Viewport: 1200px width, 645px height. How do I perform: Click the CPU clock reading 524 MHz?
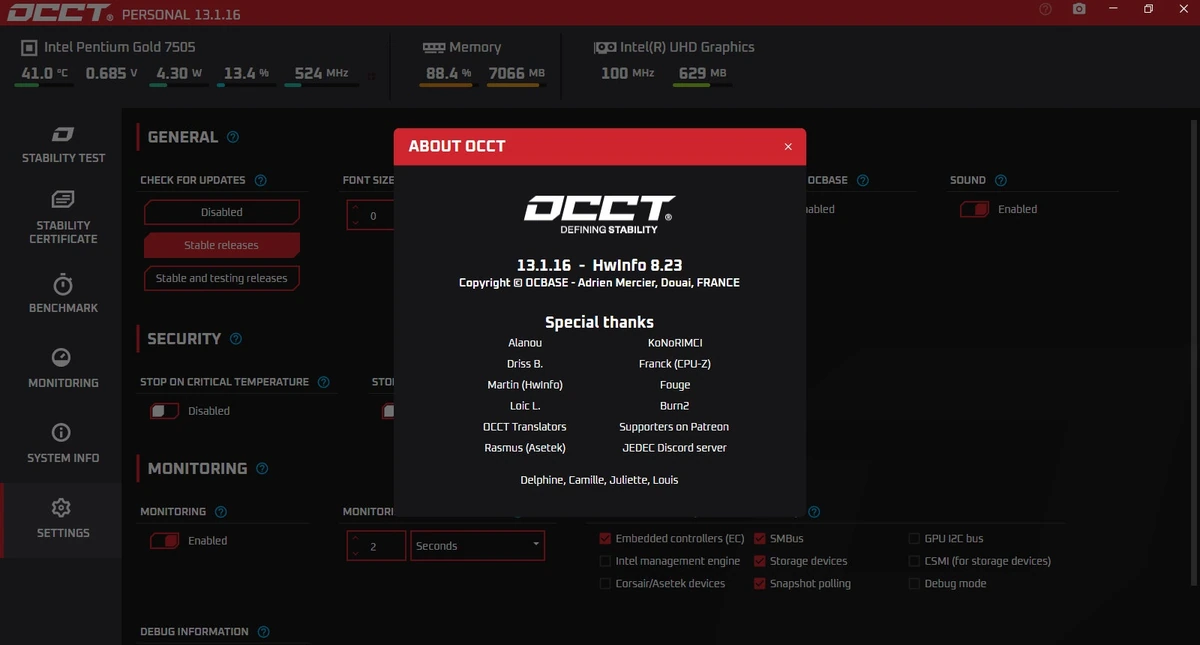pos(321,73)
